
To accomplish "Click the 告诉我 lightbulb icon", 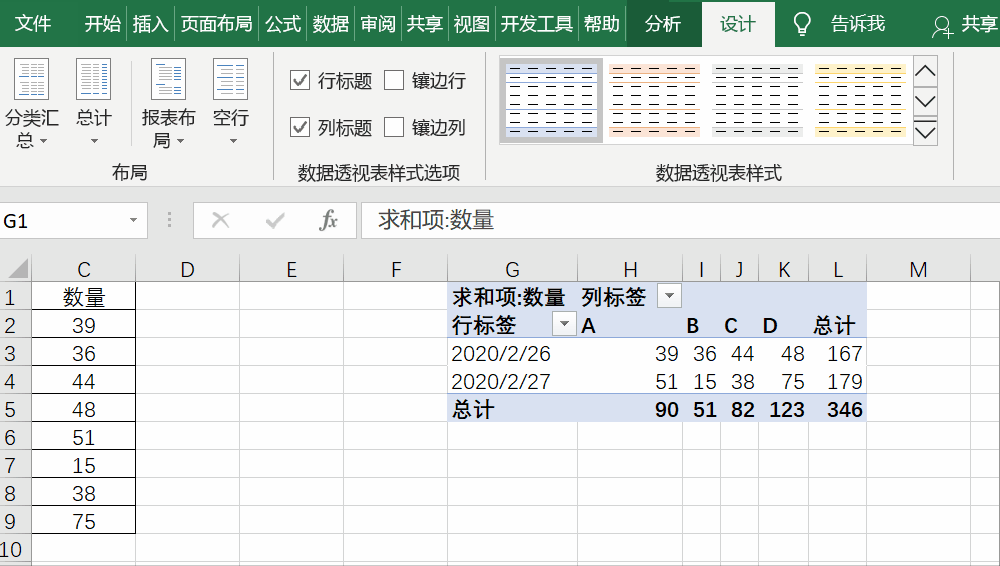I will click(x=801, y=24).
